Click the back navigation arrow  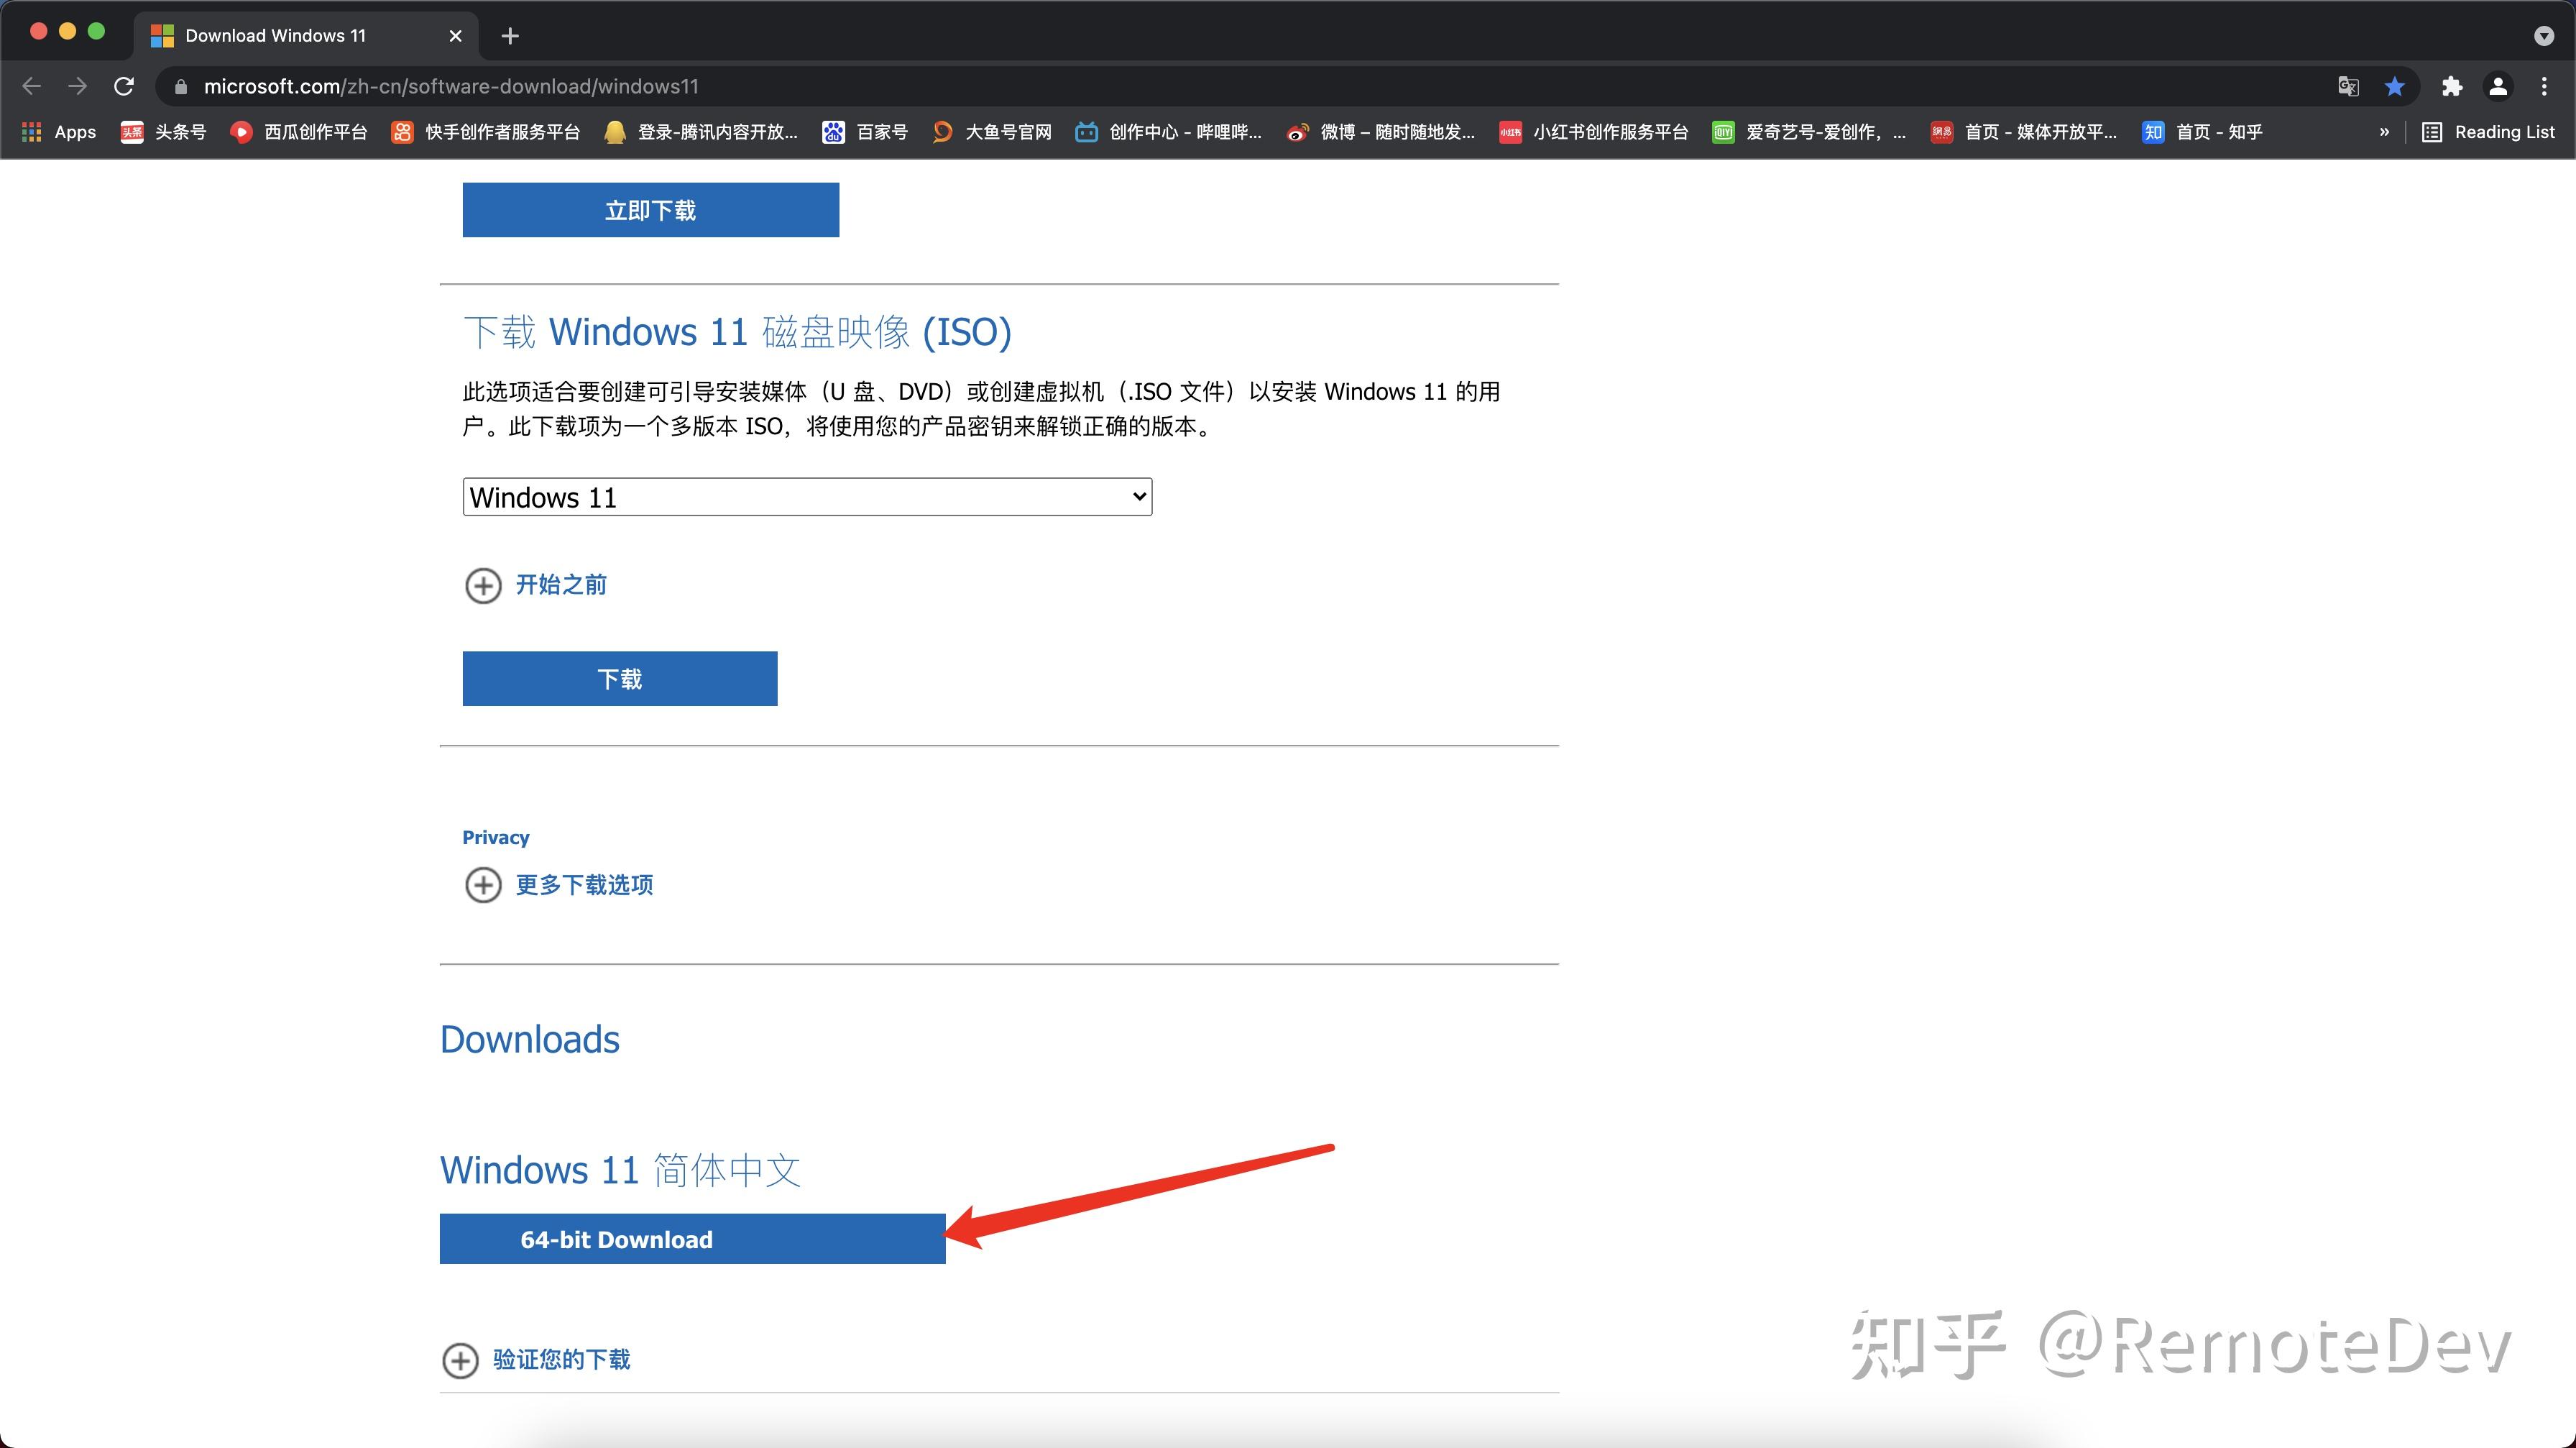pyautogui.click(x=31, y=86)
